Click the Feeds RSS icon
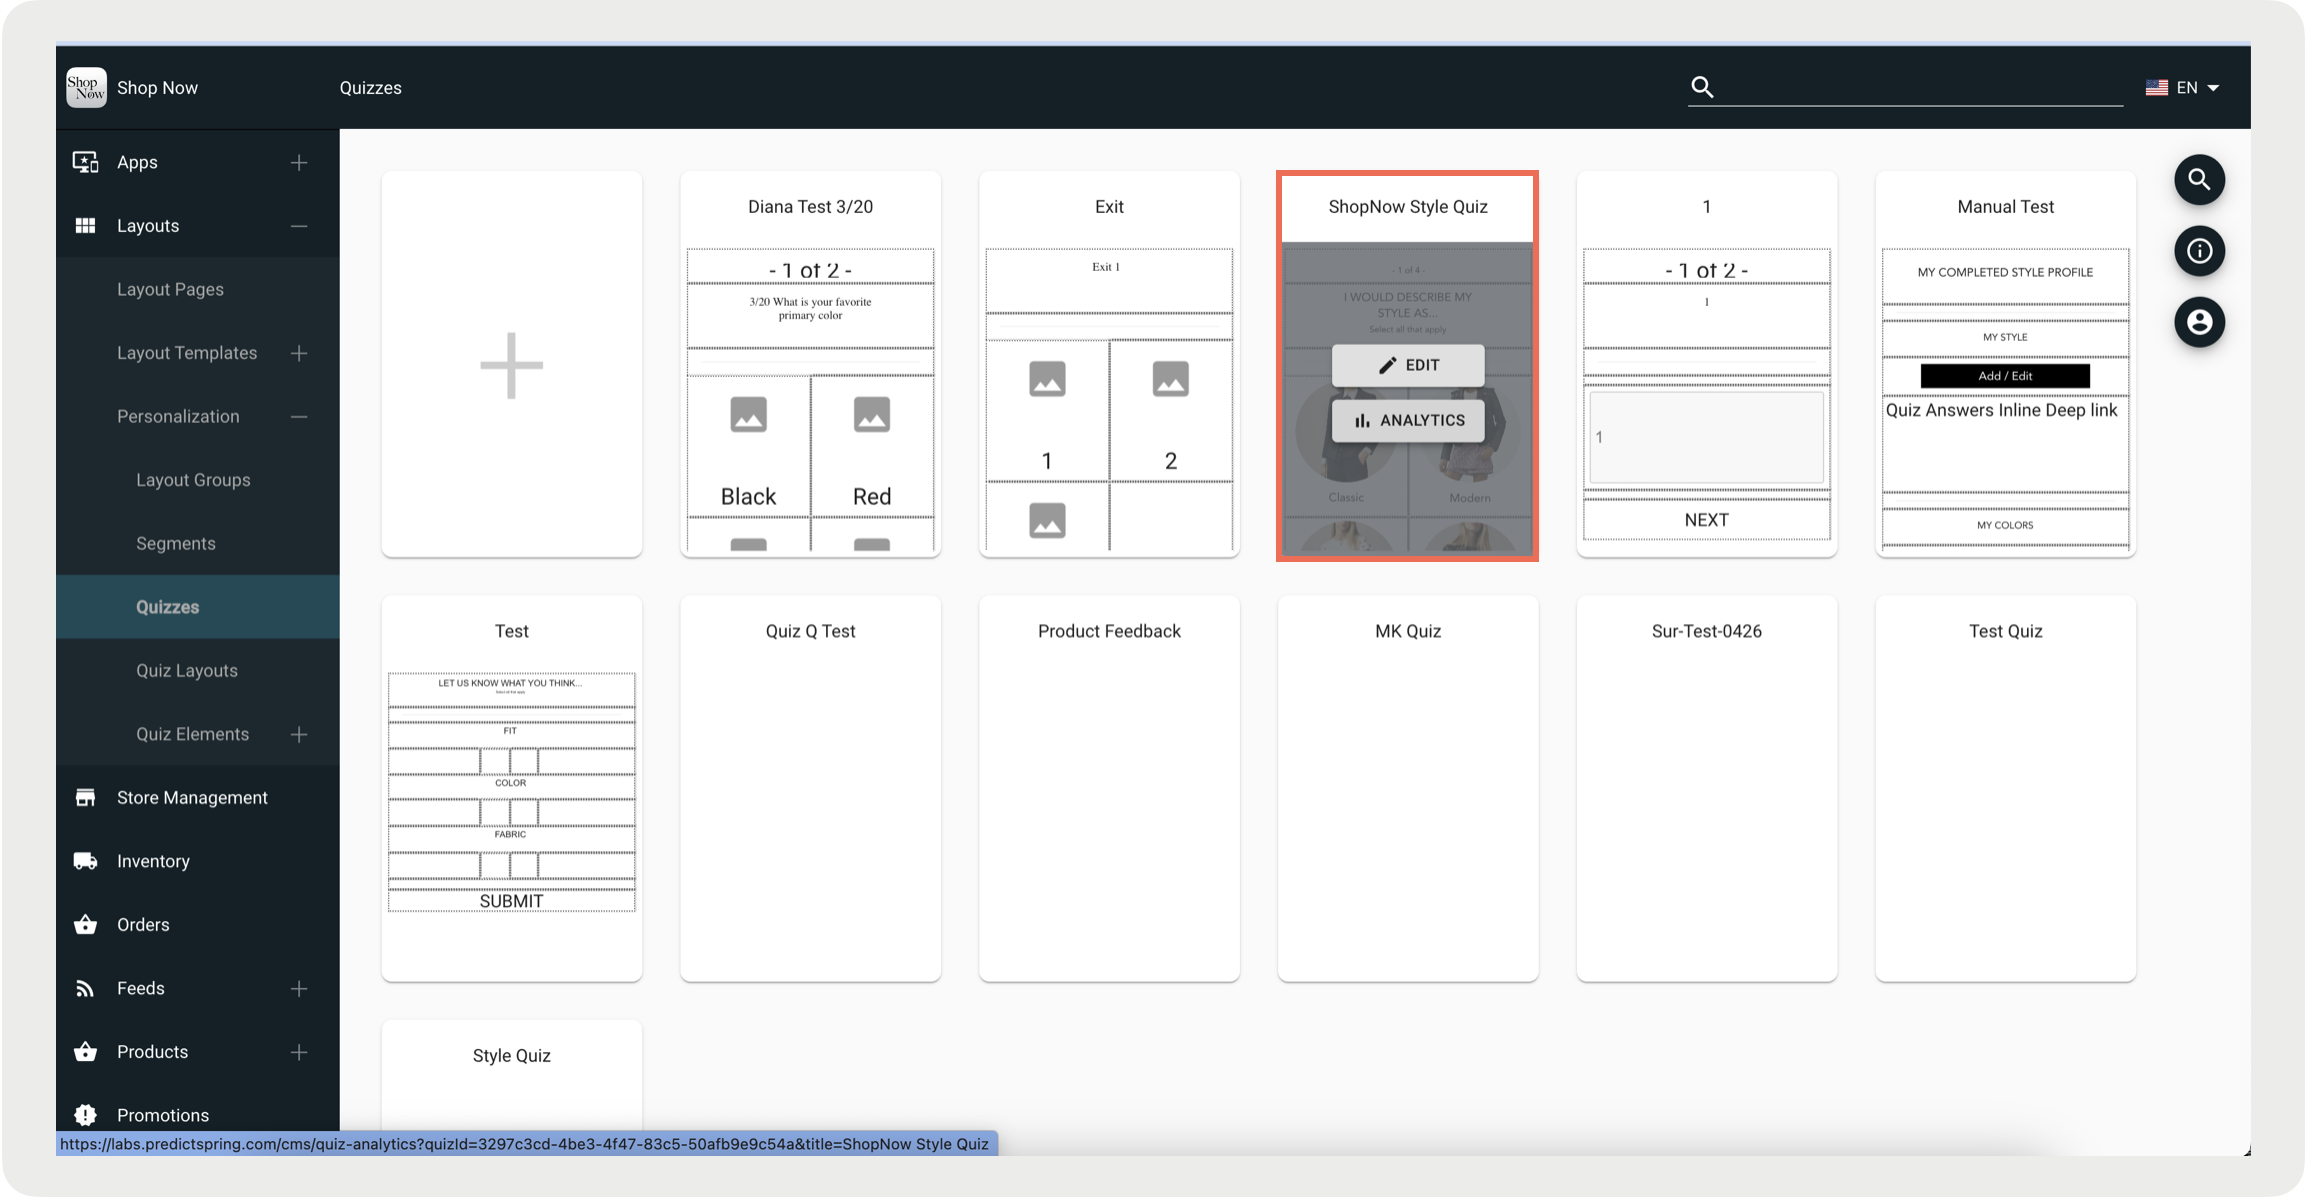2310x1200 pixels. pos(86,989)
